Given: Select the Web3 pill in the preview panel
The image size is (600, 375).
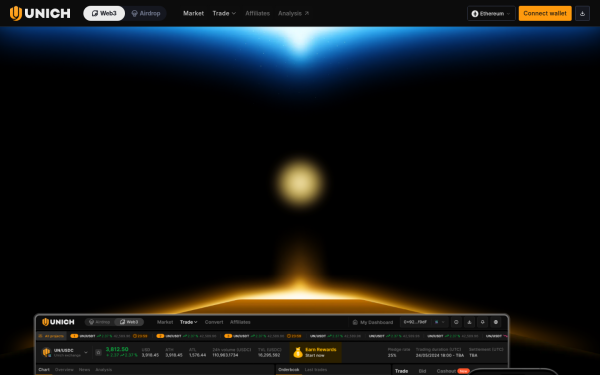Looking at the screenshot, I should [129, 322].
